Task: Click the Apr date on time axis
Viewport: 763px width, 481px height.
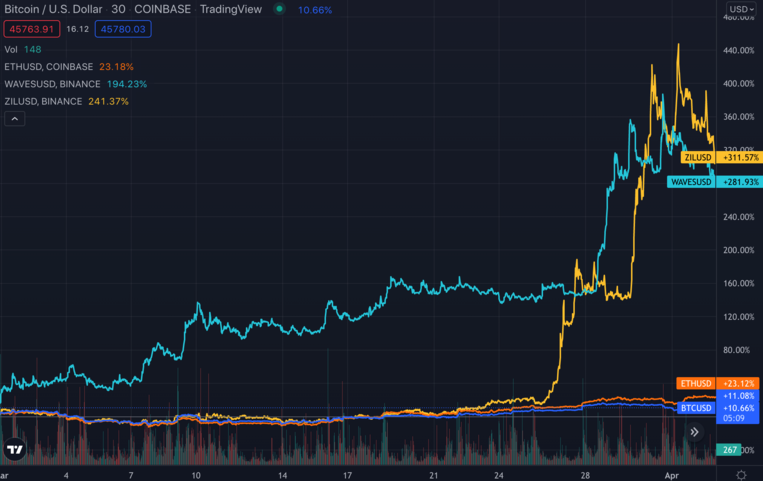Action: tap(672, 476)
